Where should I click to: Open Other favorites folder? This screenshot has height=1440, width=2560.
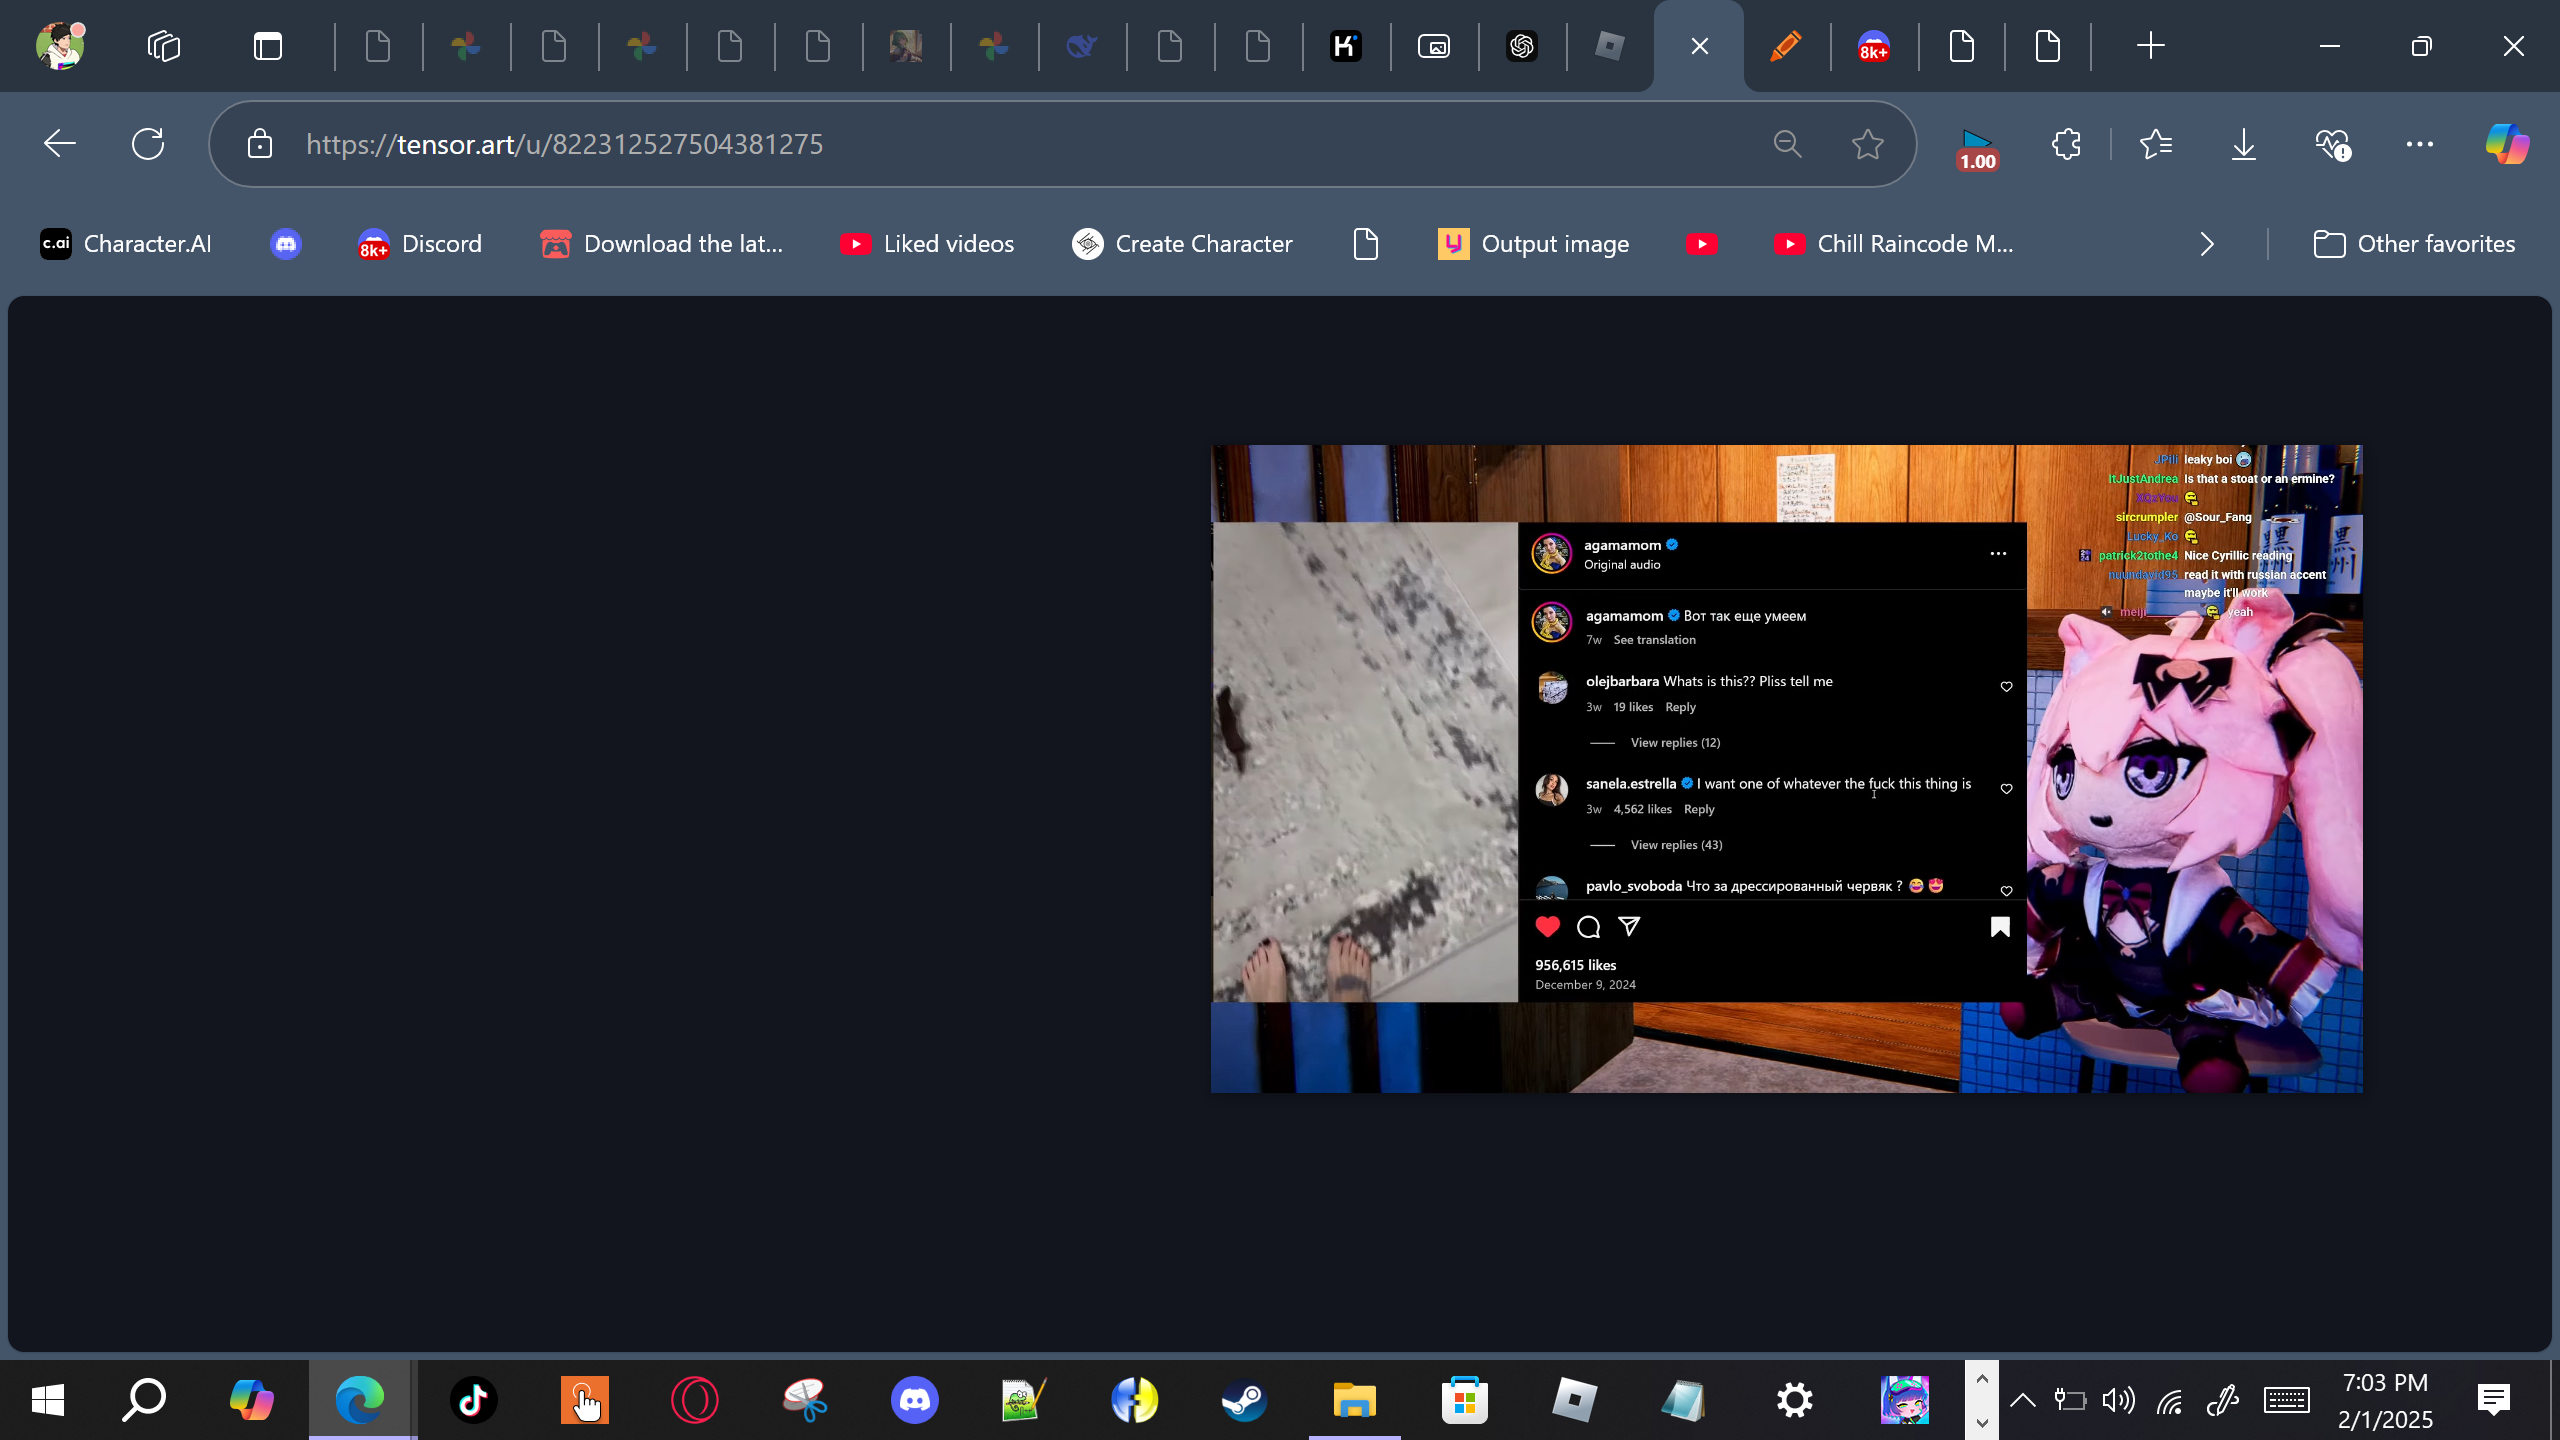click(x=2414, y=244)
